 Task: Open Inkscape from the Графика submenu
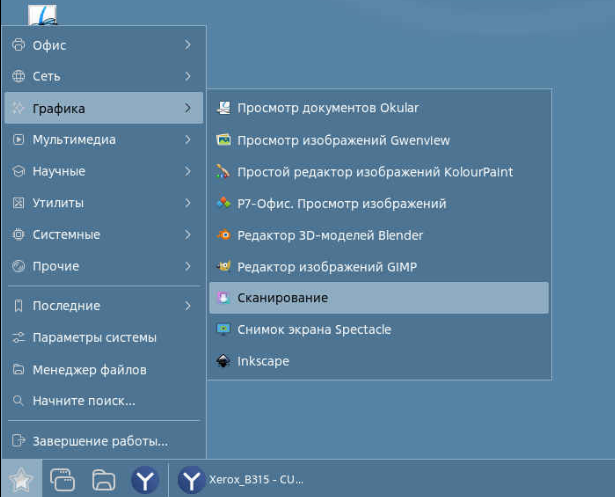379,361
